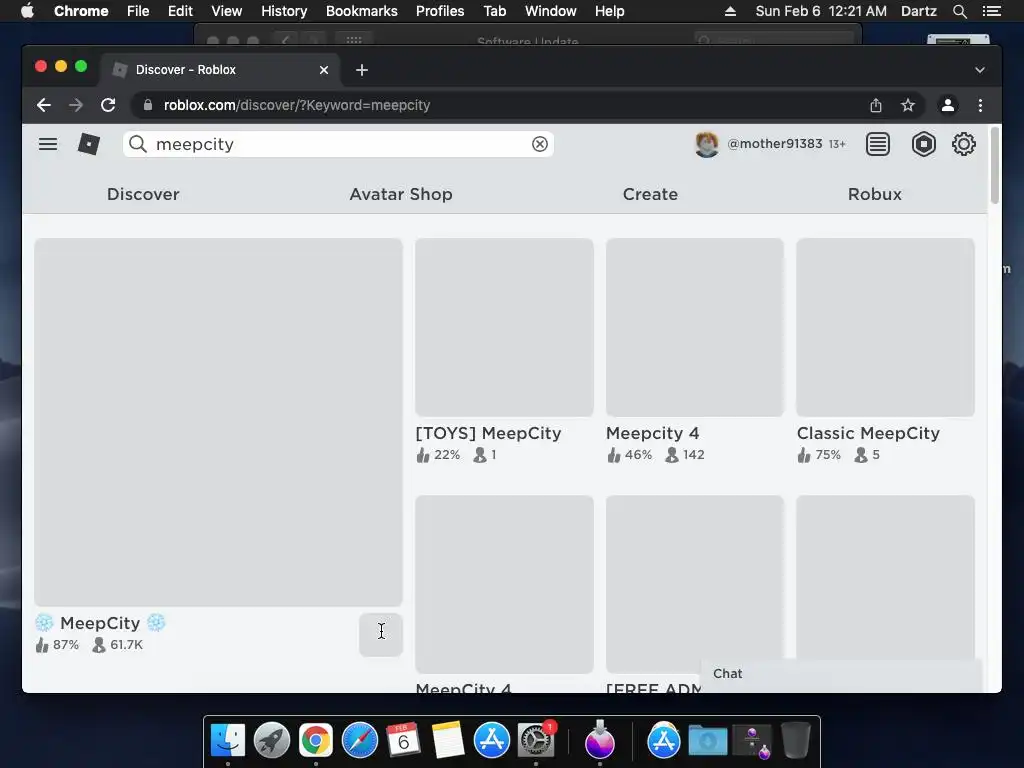Go to the Robux tab
The height and width of the screenshot is (768, 1024).
coord(874,194)
